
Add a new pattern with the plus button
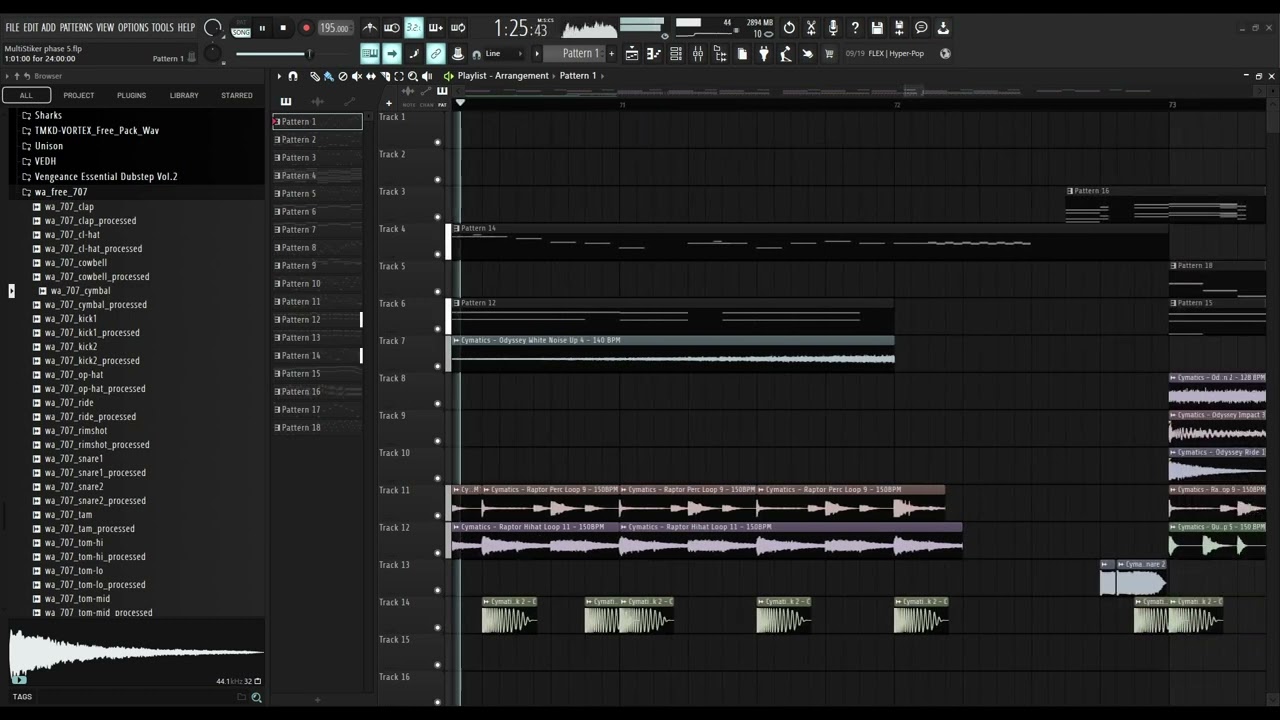pyautogui.click(x=611, y=53)
